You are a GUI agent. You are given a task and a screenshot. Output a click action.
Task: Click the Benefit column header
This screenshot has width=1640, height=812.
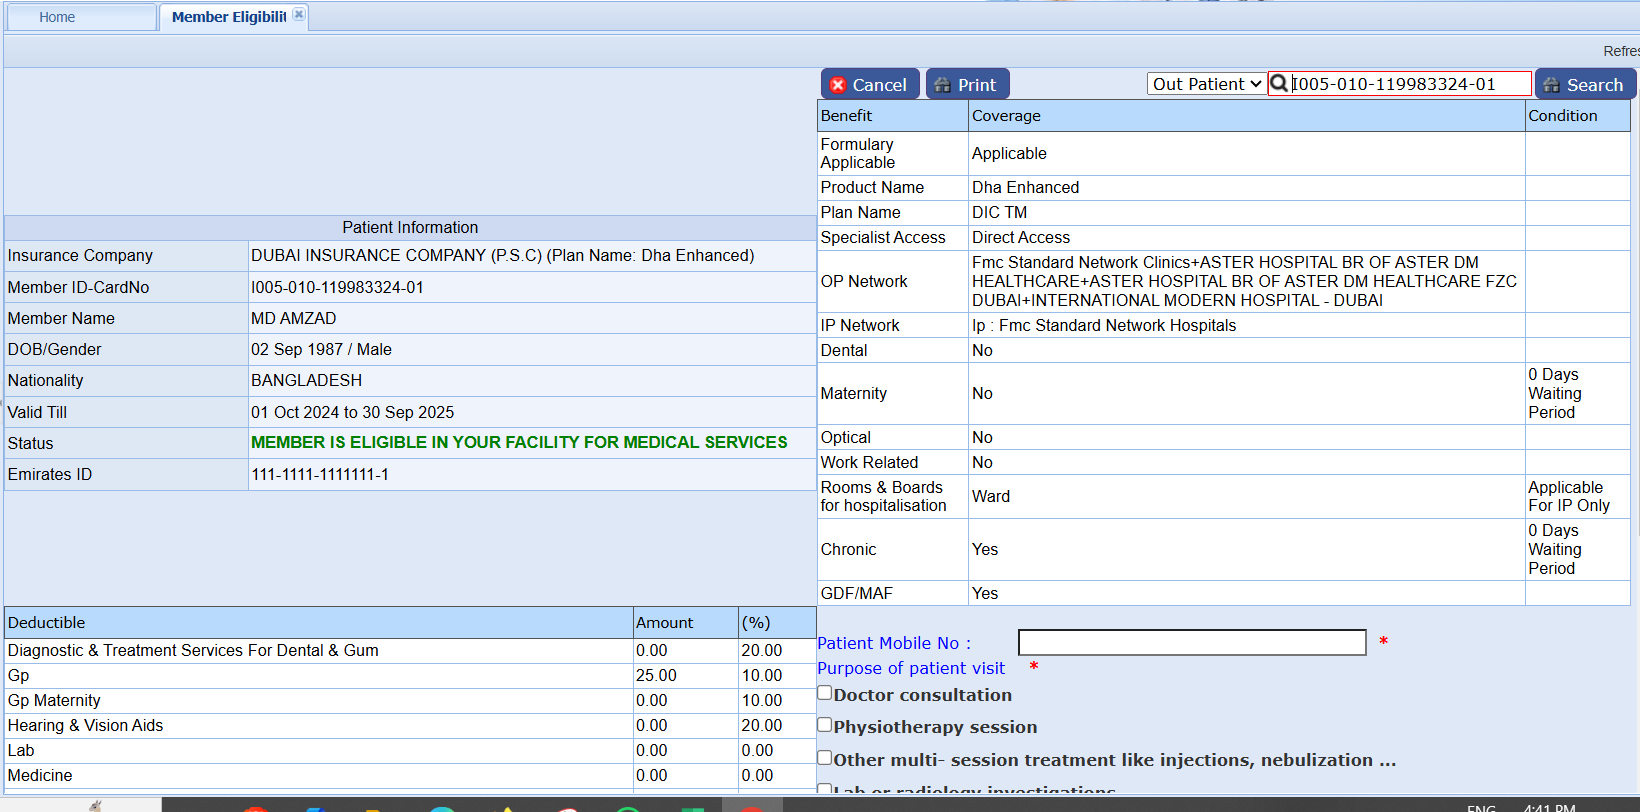[x=846, y=116]
